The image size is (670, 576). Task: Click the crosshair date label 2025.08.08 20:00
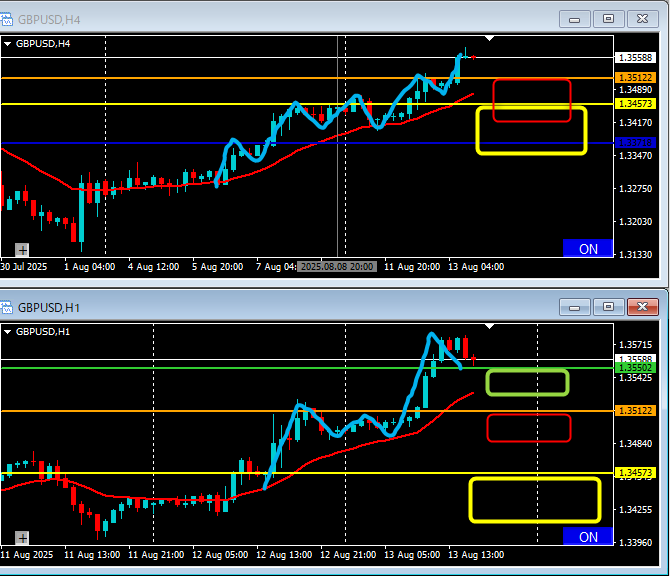(x=337, y=267)
